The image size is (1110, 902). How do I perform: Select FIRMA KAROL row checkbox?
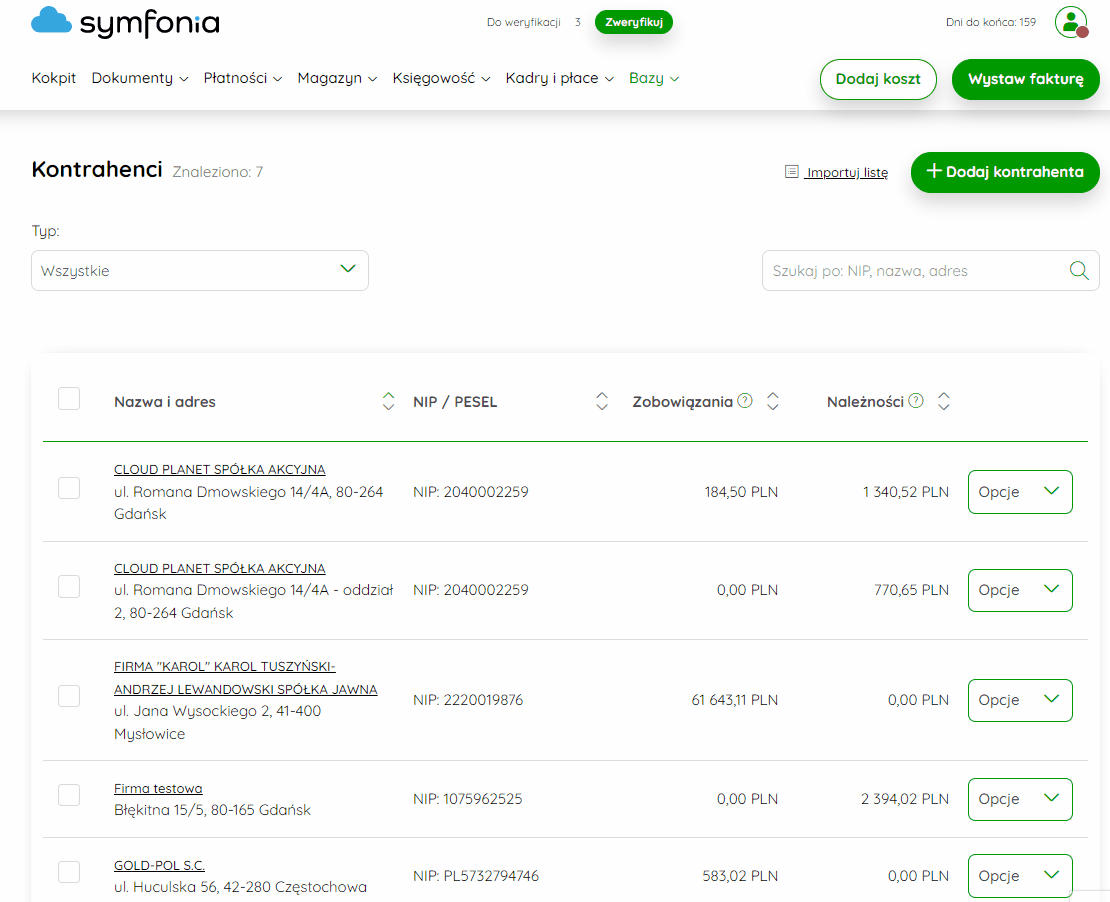coord(69,696)
